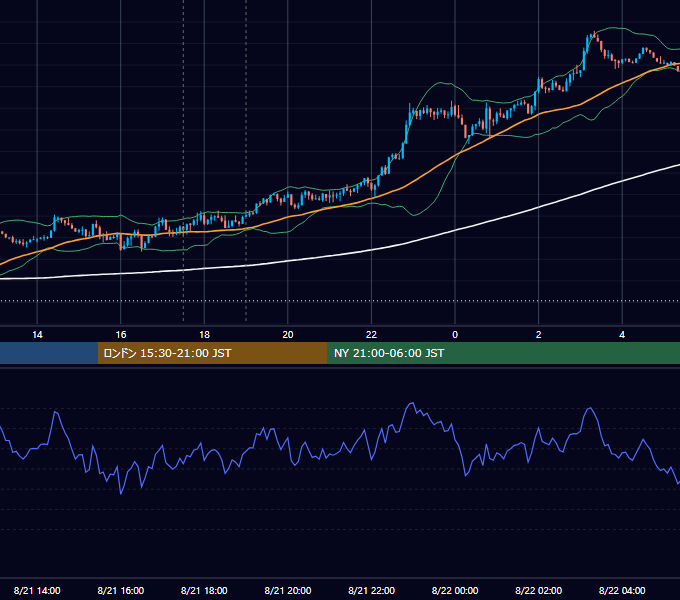
Task: Click the 8/21 20:00 label on oscillator axis
Action: [x=288, y=590]
